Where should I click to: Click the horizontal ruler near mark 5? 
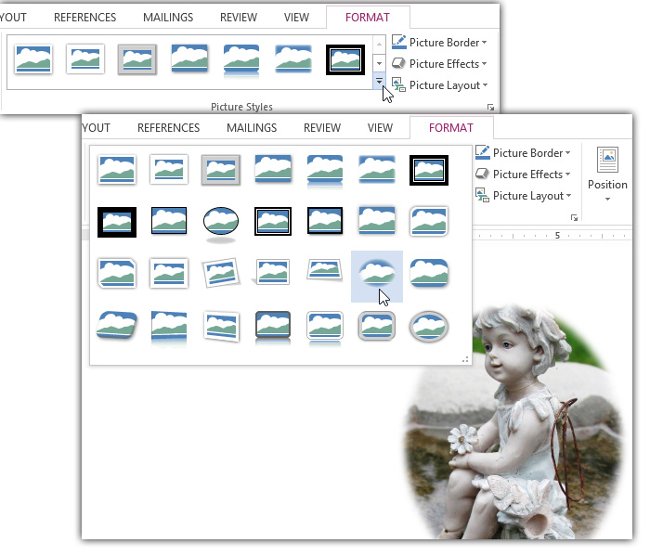coord(557,236)
